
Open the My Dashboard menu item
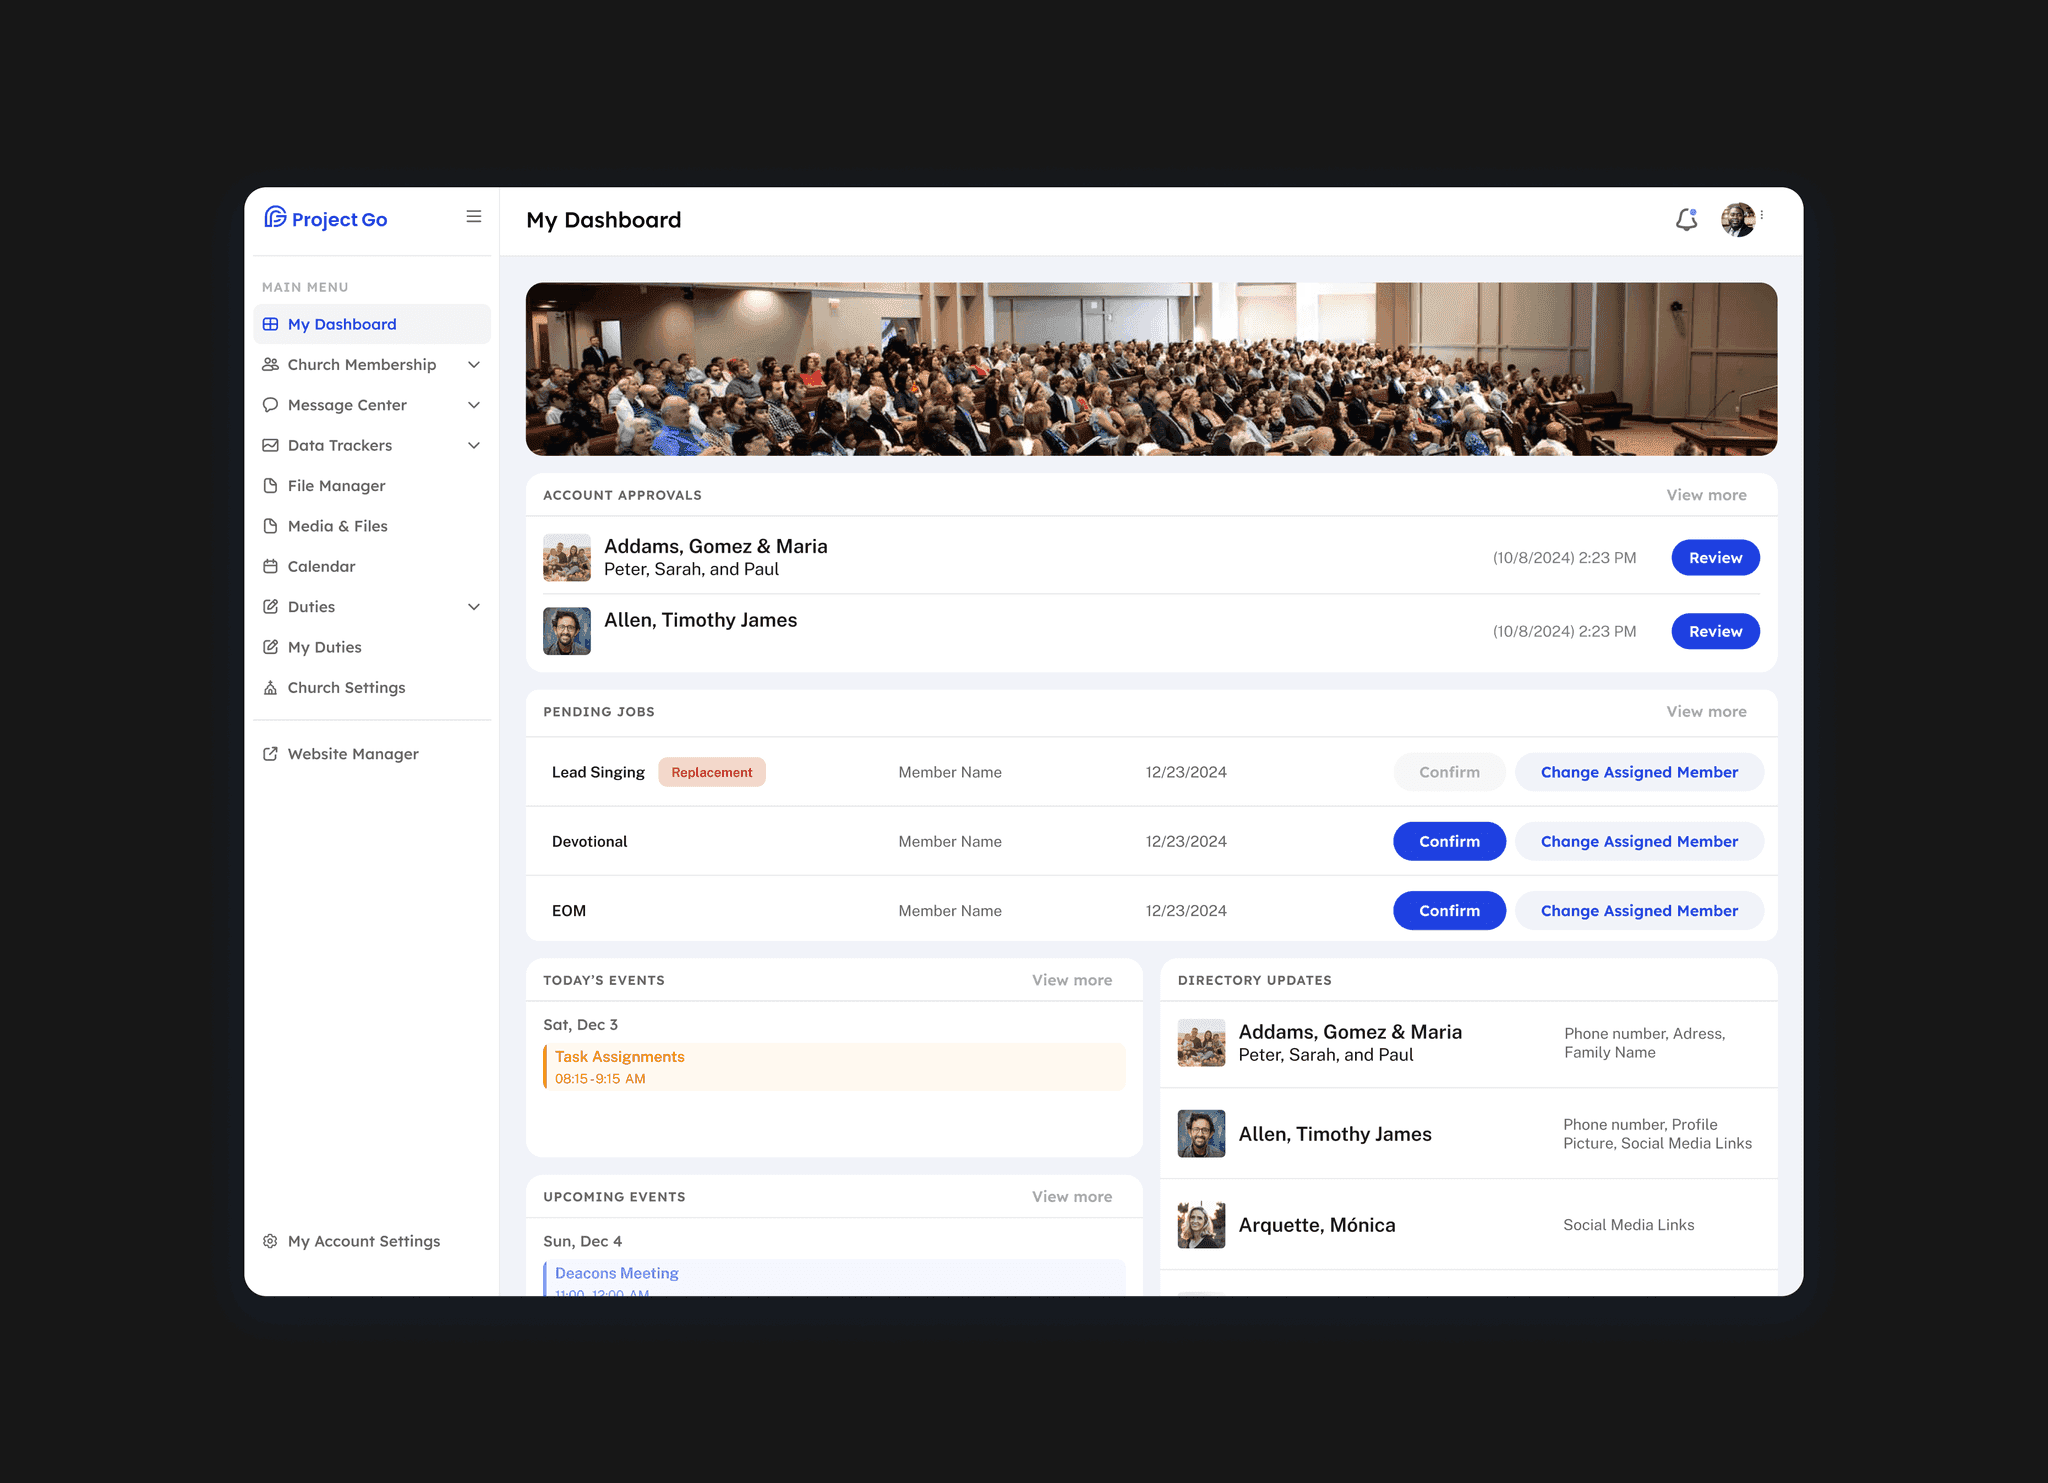pyautogui.click(x=372, y=324)
